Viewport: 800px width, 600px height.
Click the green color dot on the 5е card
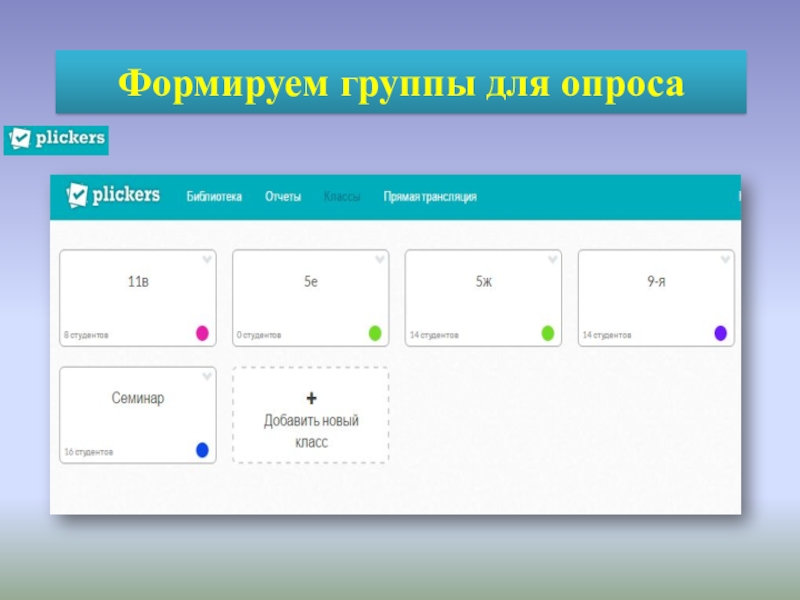point(375,333)
